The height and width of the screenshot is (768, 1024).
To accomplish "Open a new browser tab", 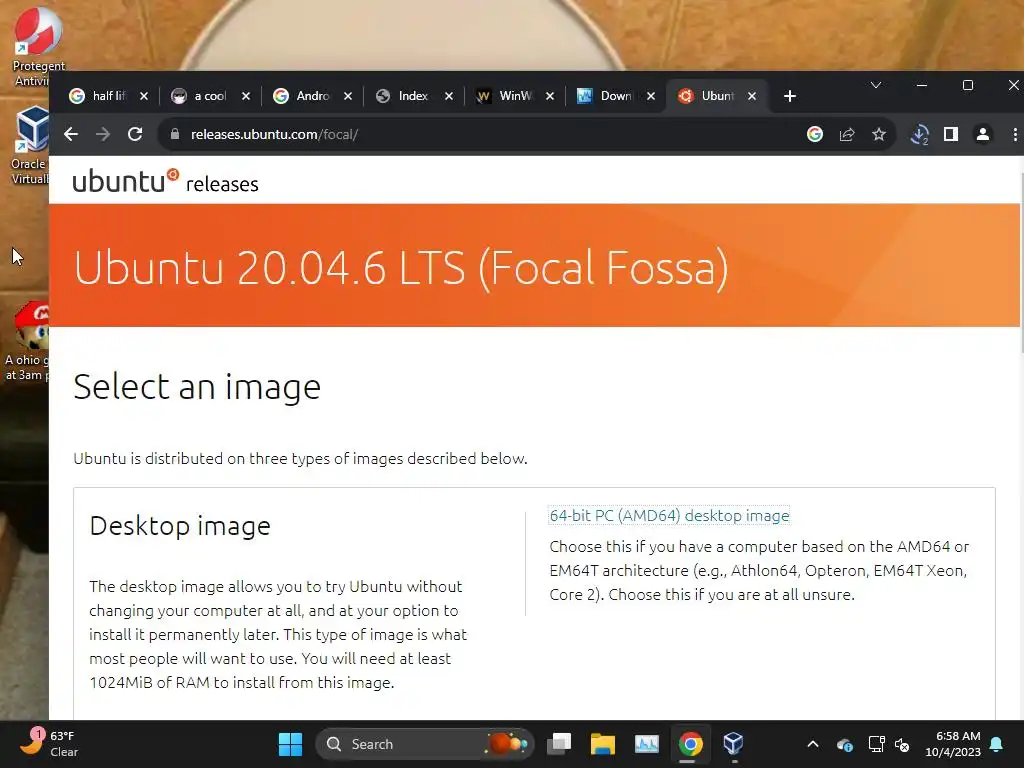I will point(790,96).
